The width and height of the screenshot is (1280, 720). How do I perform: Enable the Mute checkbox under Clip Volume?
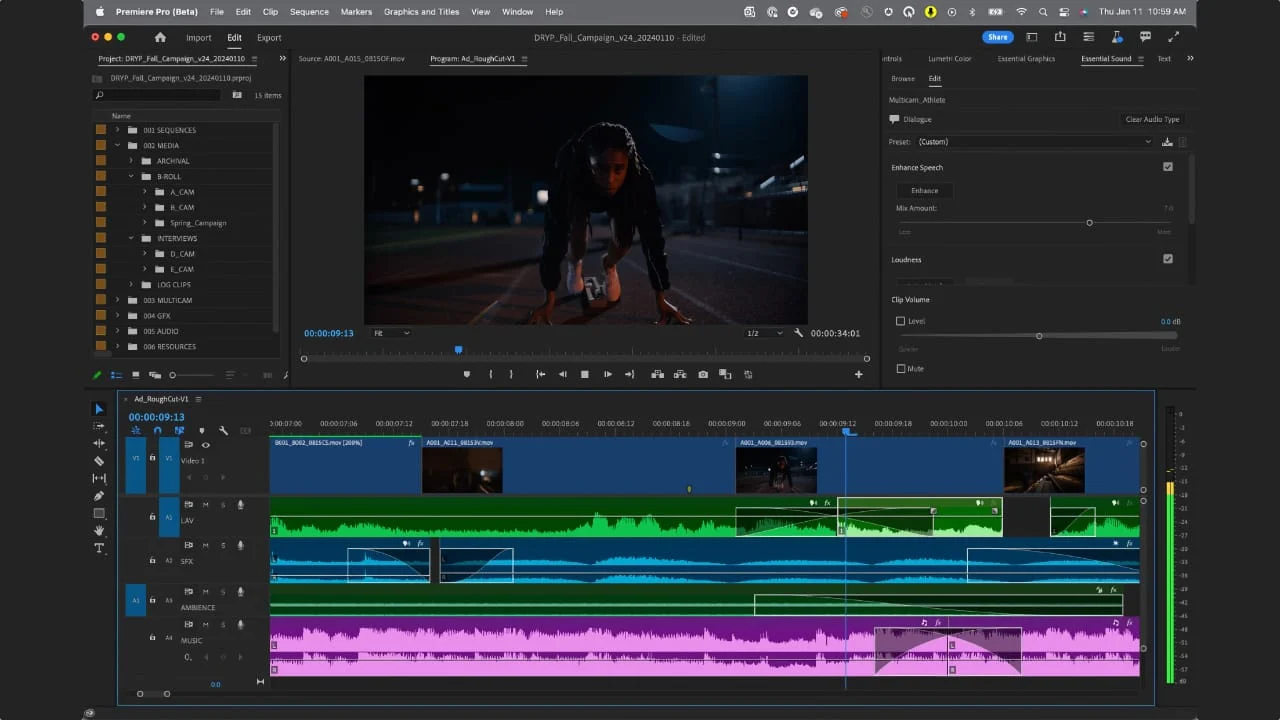[x=901, y=369]
